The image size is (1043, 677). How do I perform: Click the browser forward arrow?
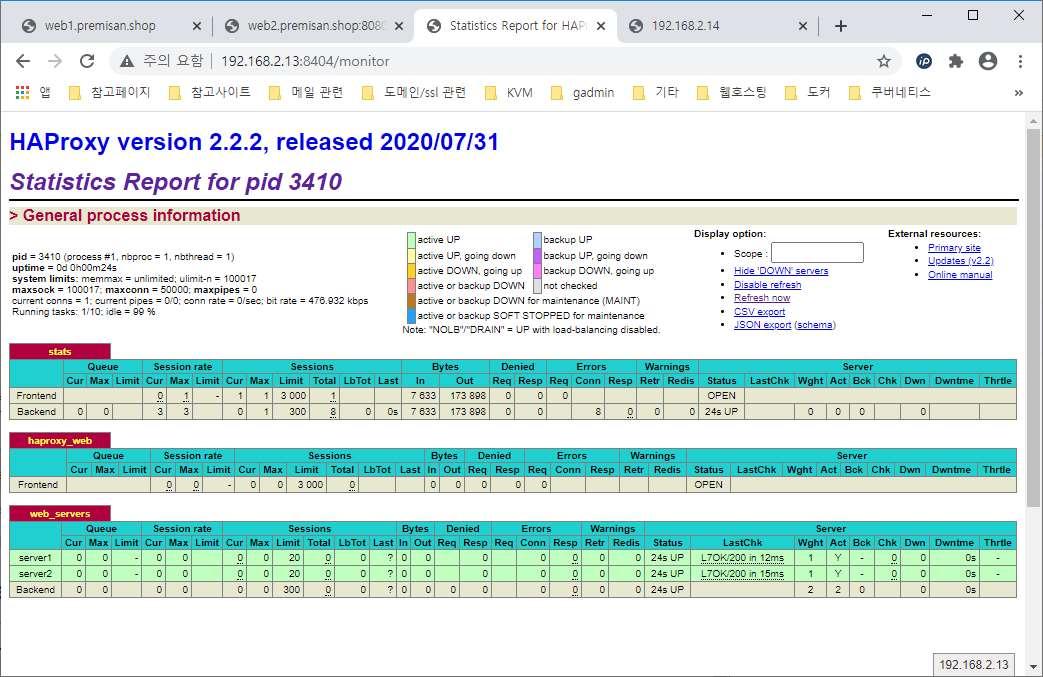[55, 61]
